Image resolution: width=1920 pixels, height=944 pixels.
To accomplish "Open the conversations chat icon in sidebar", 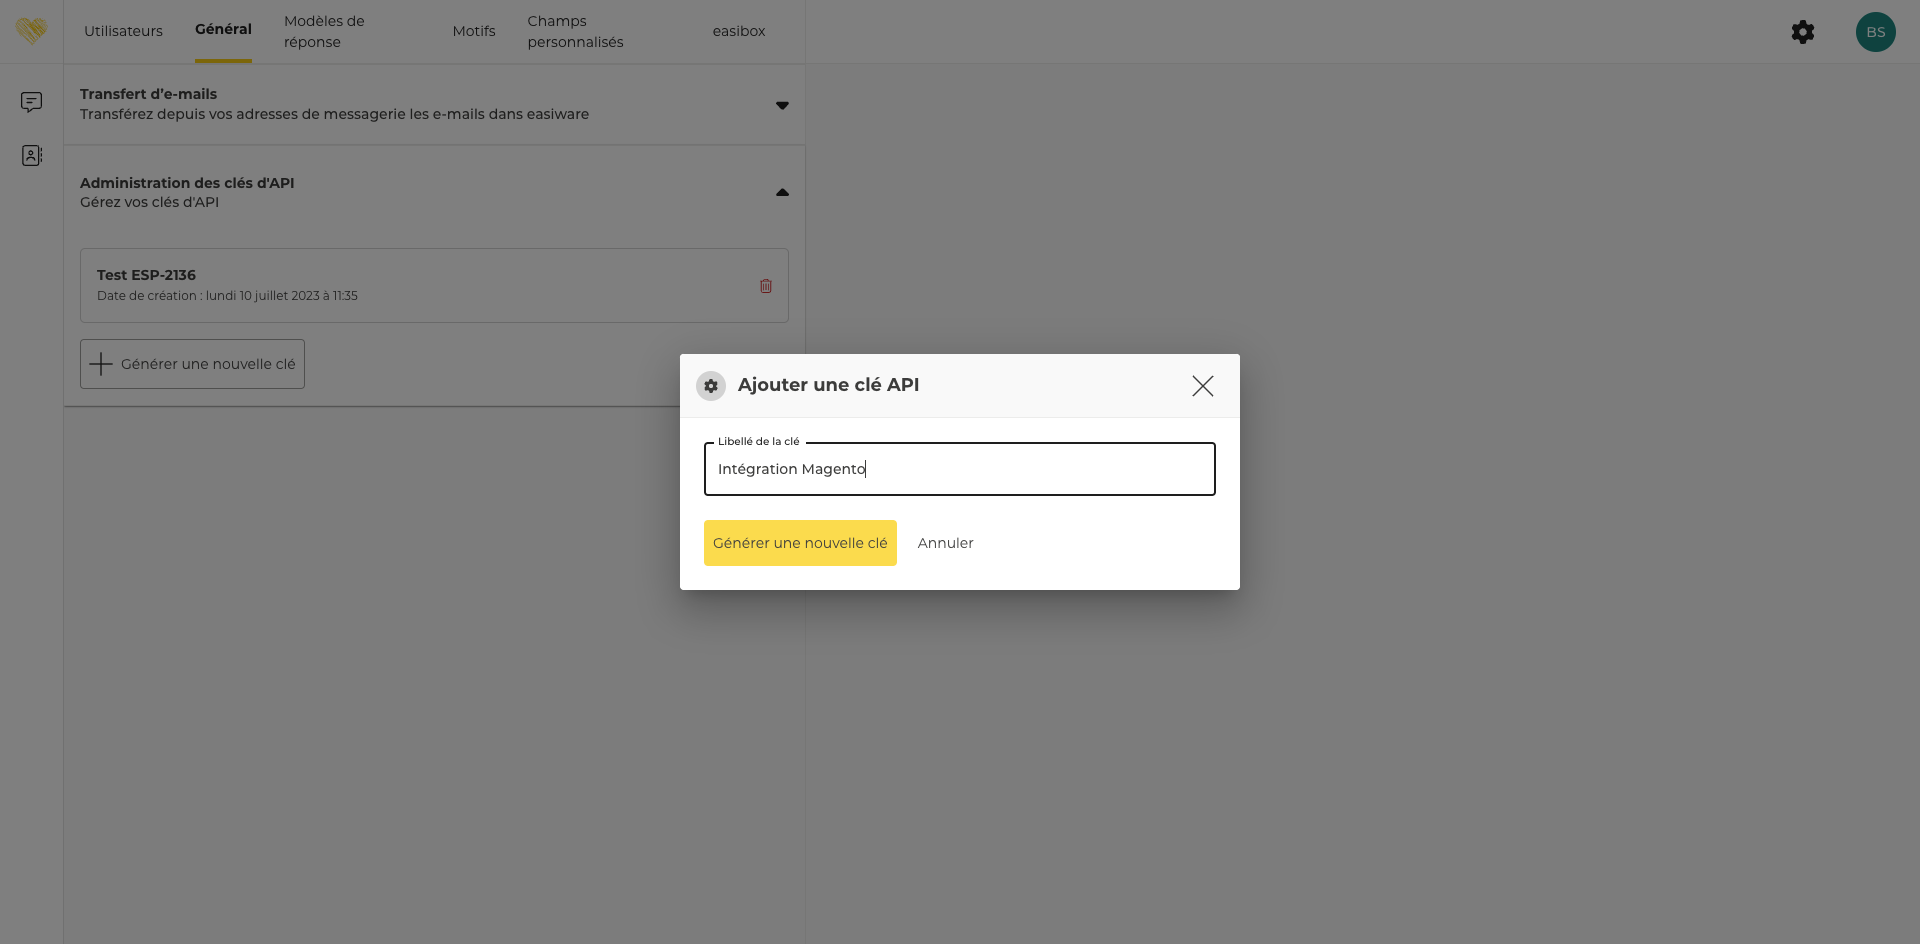I will click(31, 102).
